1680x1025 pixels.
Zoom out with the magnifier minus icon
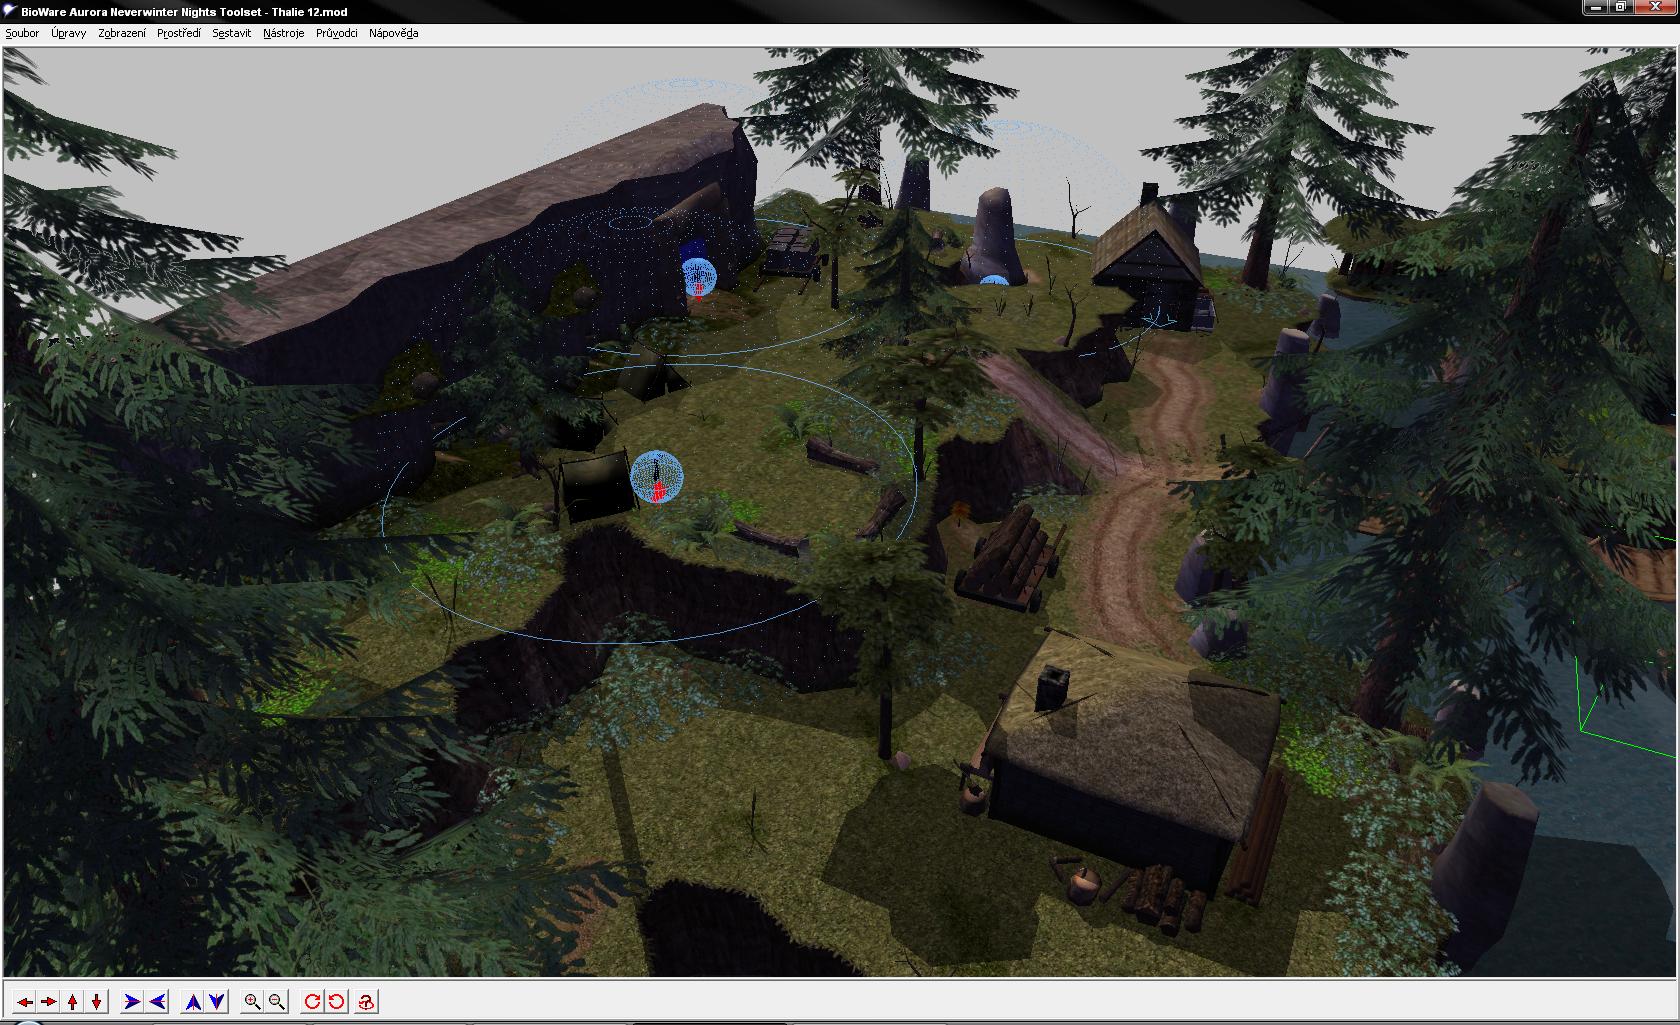pyautogui.click(x=277, y=1001)
